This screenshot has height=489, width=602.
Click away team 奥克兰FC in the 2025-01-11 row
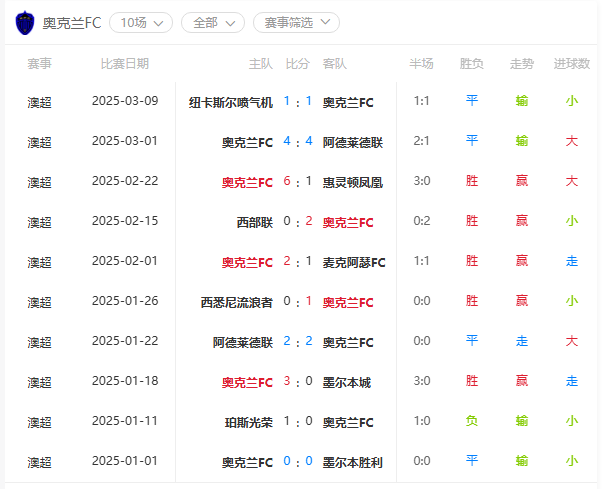pos(348,423)
